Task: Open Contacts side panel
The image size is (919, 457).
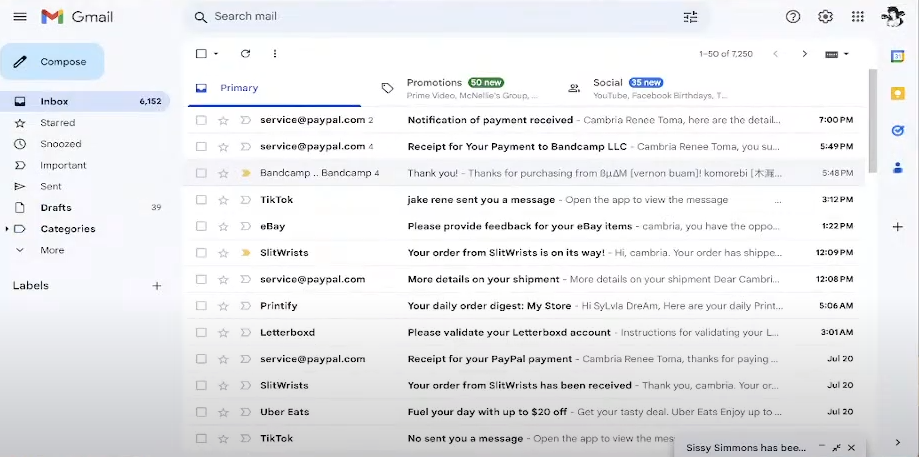Action: 897,168
